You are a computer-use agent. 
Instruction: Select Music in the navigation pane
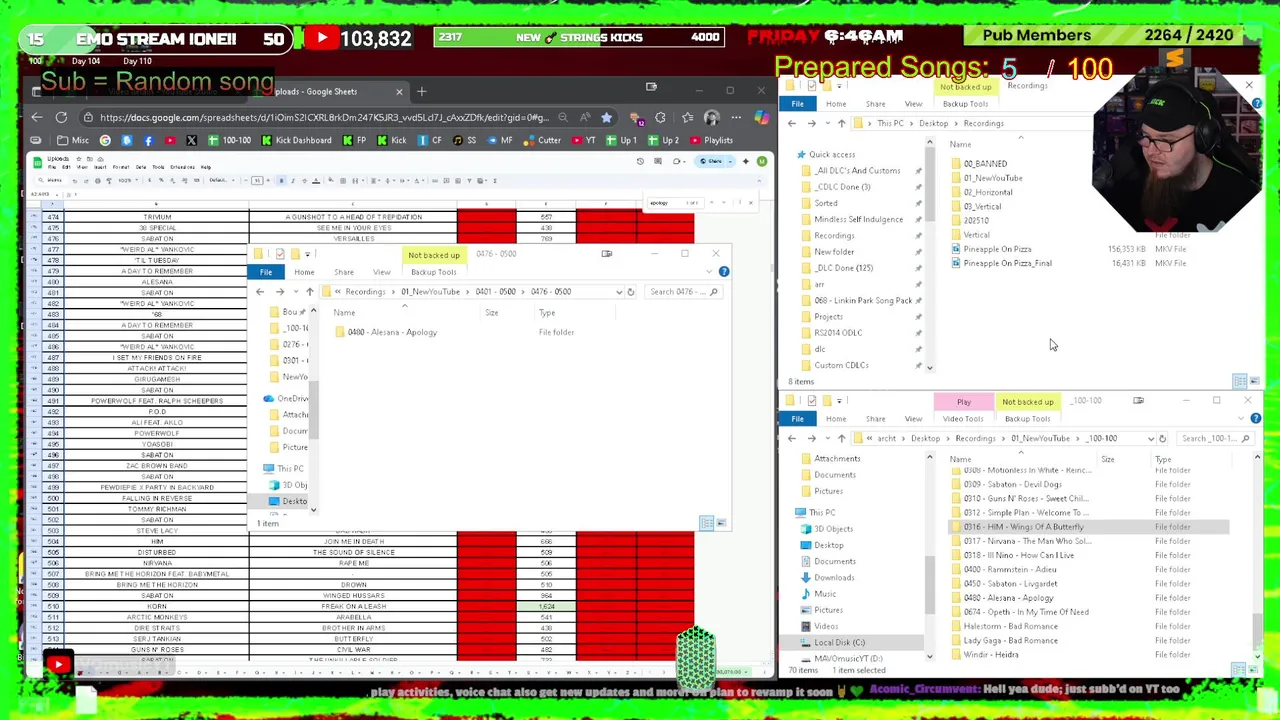825,593
